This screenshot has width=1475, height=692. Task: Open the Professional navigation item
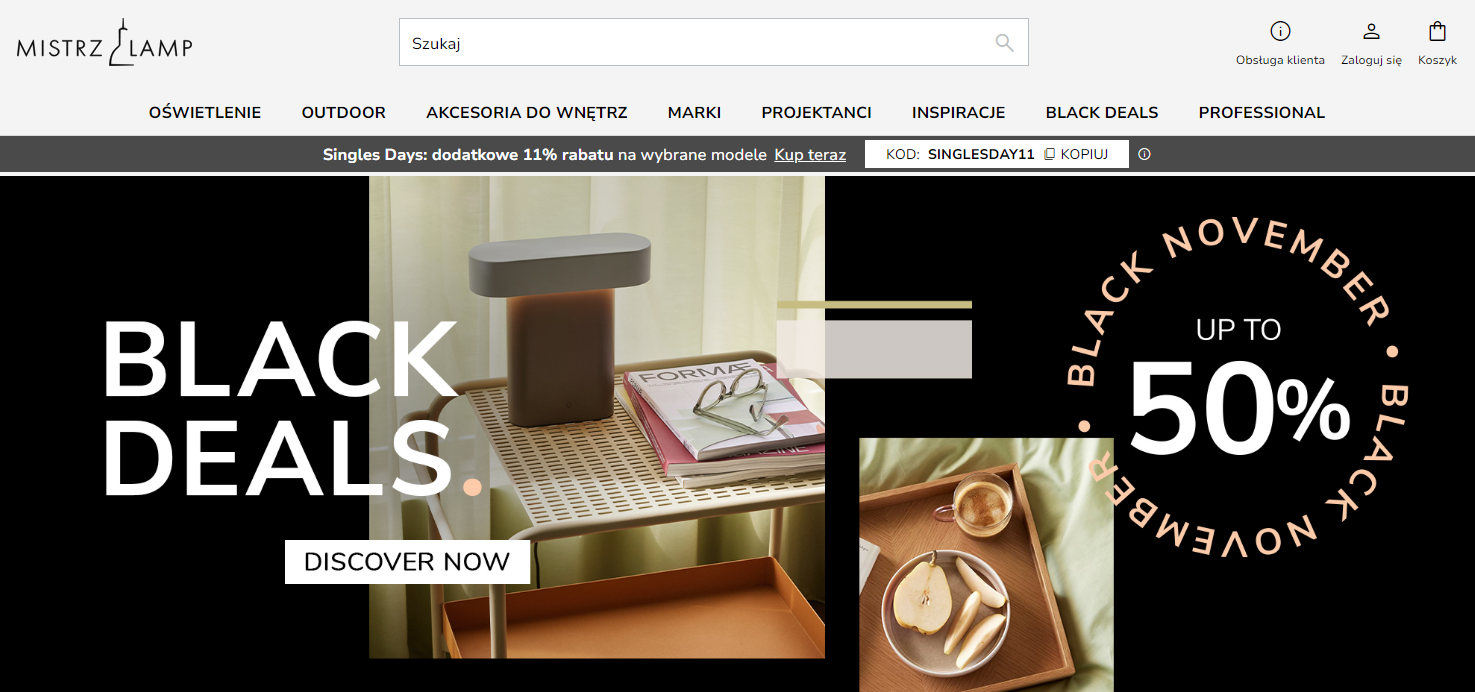(1262, 113)
